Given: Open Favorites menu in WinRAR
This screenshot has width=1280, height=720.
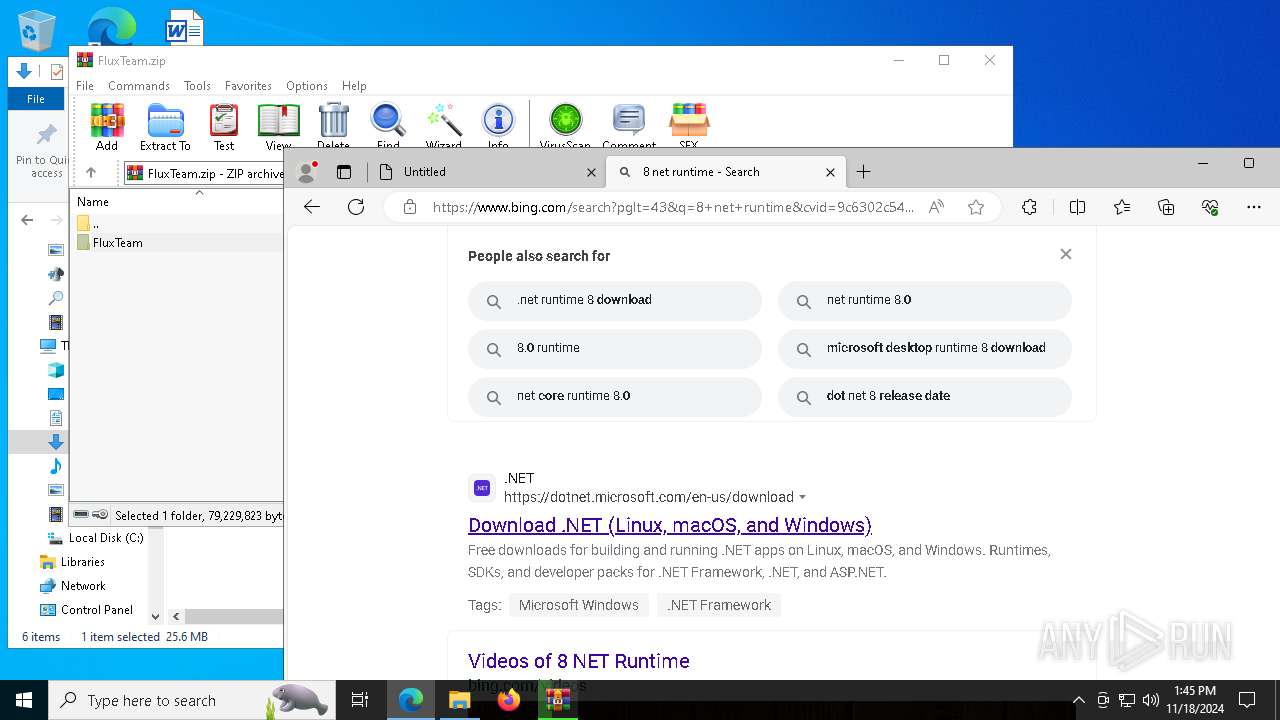Looking at the screenshot, I should tap(248, 86).
